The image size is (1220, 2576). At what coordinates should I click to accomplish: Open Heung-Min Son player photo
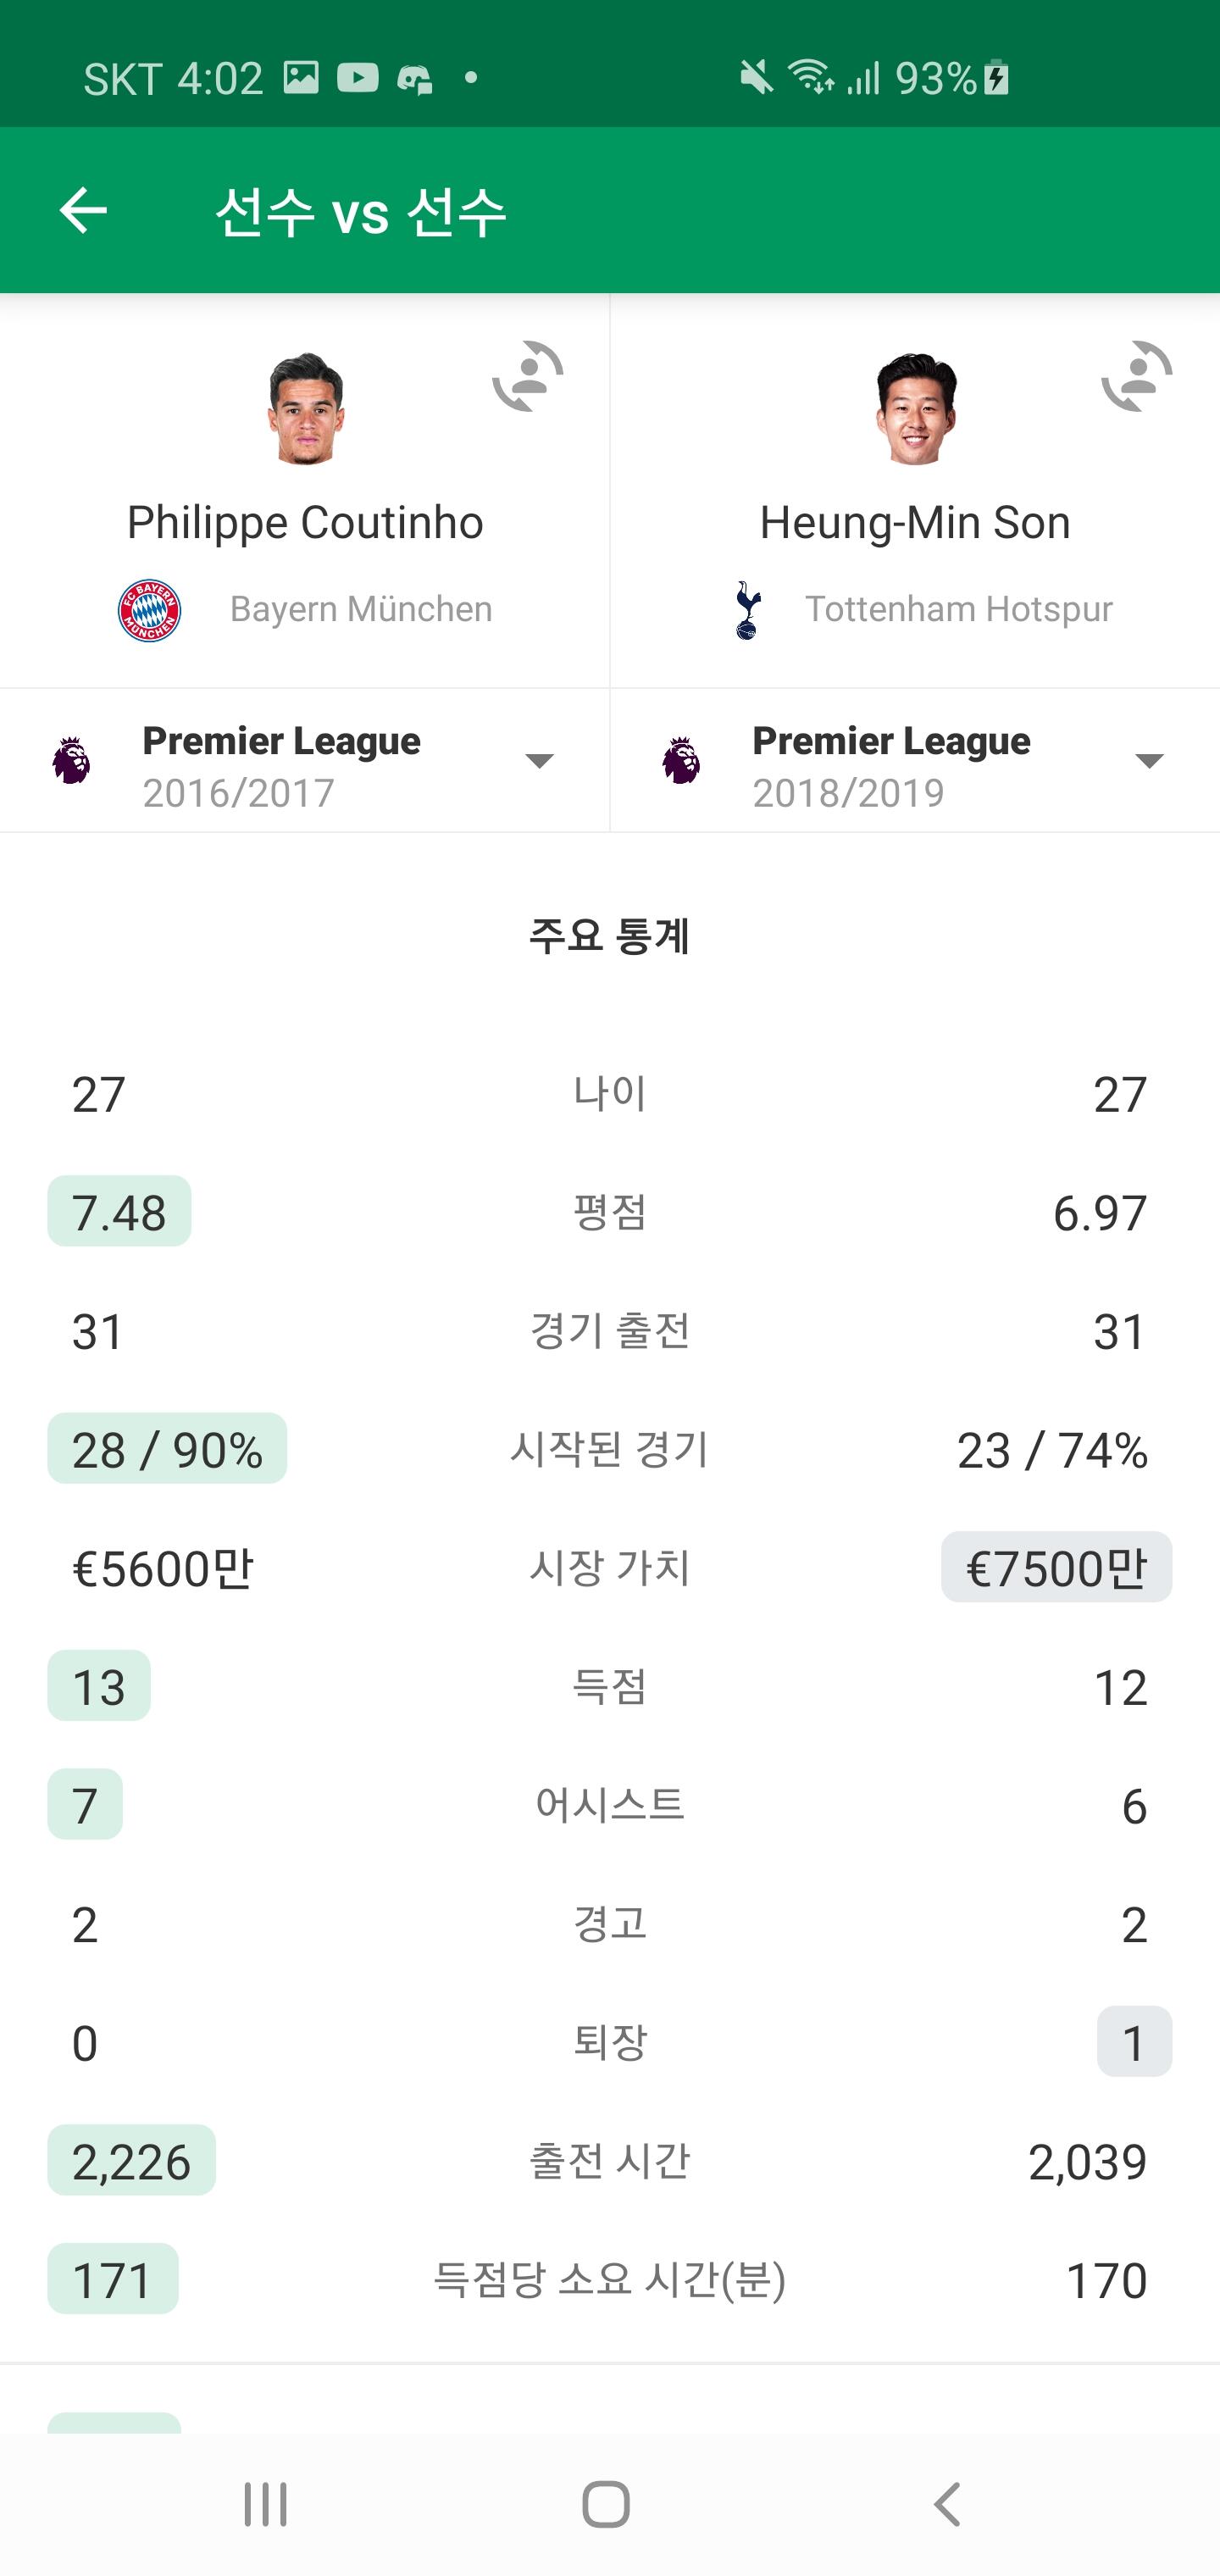(x=915, y=409)
